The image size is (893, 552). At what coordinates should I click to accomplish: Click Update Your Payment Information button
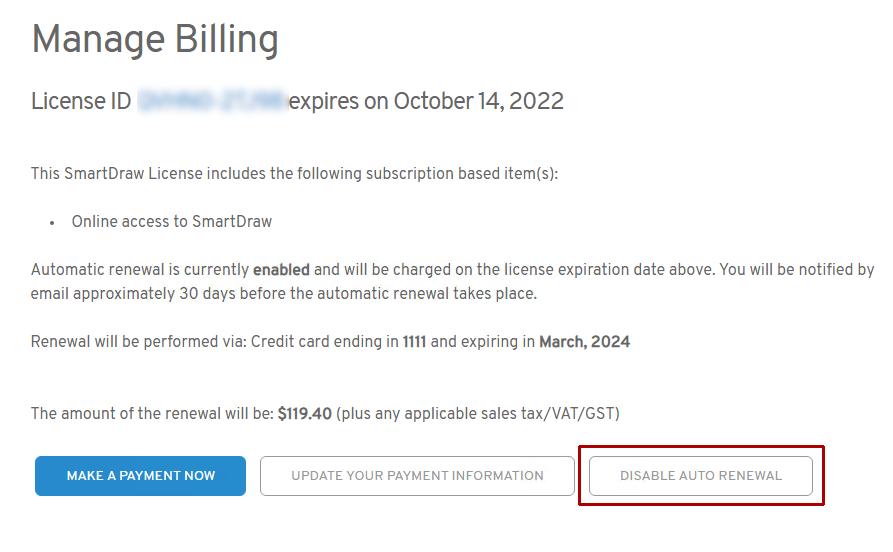(417, 476)
